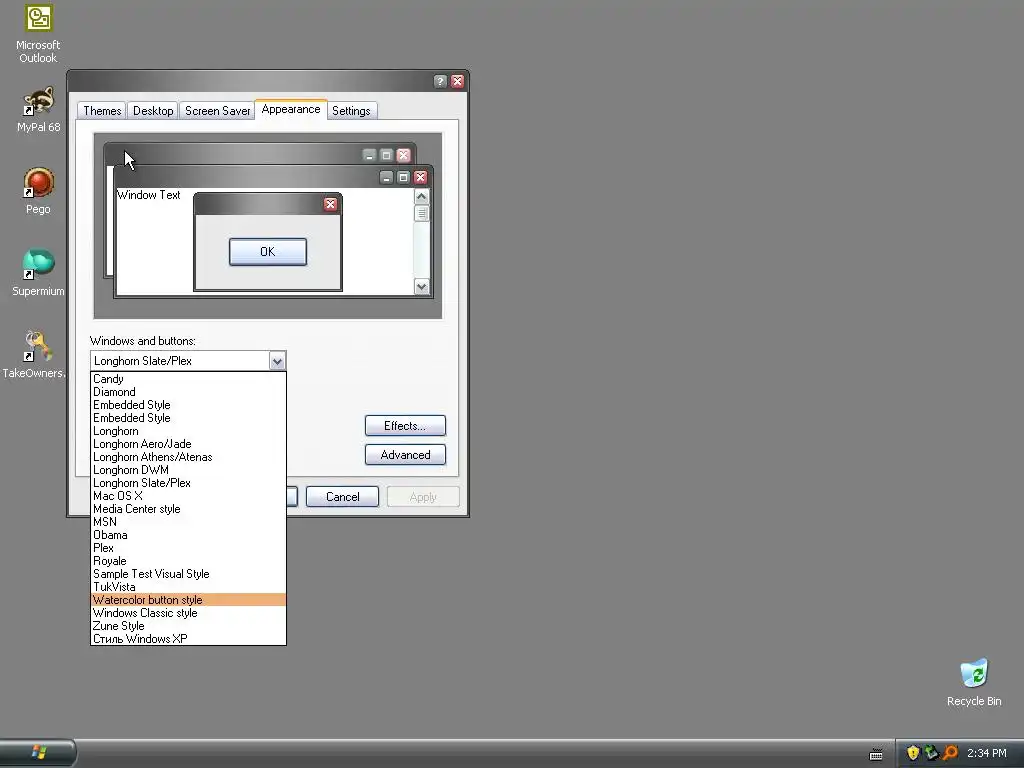Click the preview window scroll down arrow
Viewport: 1024px width, 768px height.
pyautogui.click(x=421, y=286)
